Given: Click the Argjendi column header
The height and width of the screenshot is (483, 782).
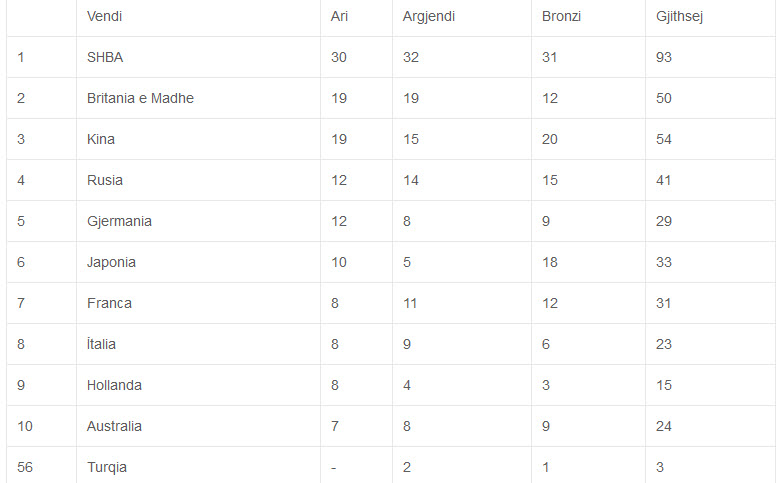Looking at the screenshot, I should click(x=428, y=16).
